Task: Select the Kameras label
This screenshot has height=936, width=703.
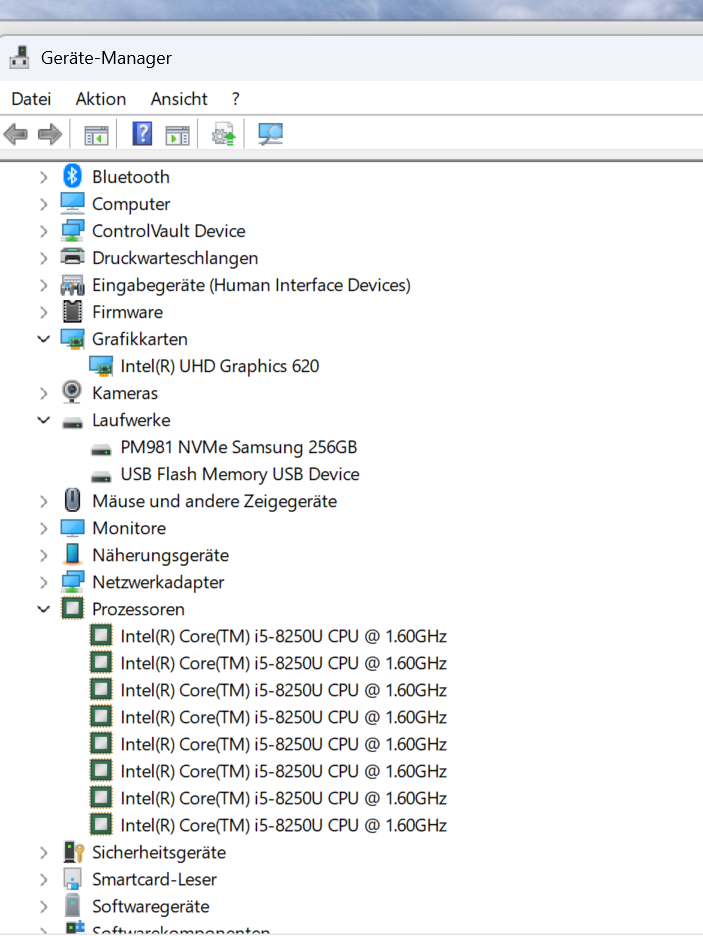Action: pos(125,393)
